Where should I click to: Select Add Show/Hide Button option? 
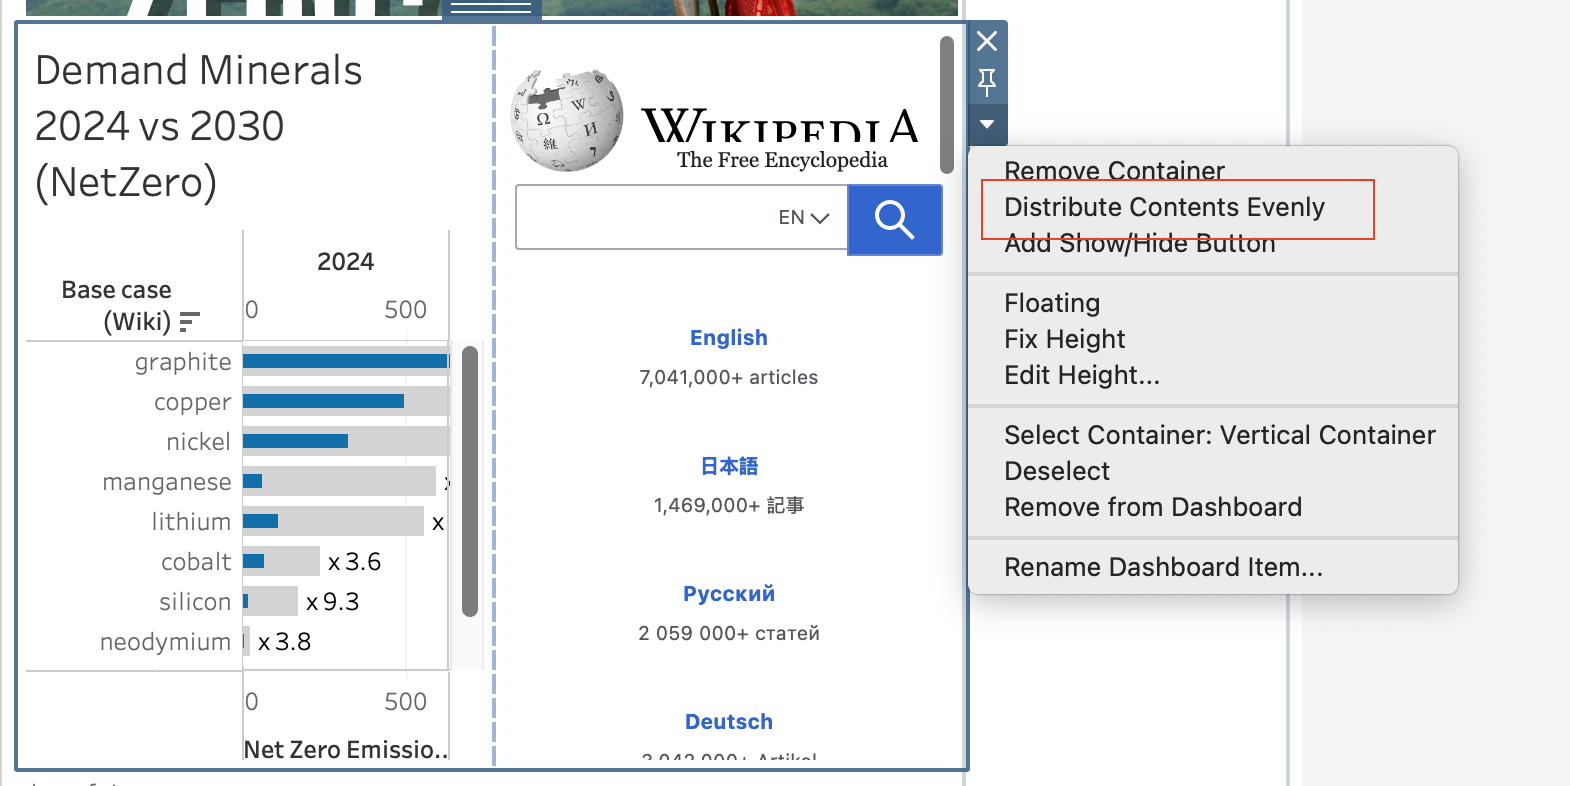1140,243
